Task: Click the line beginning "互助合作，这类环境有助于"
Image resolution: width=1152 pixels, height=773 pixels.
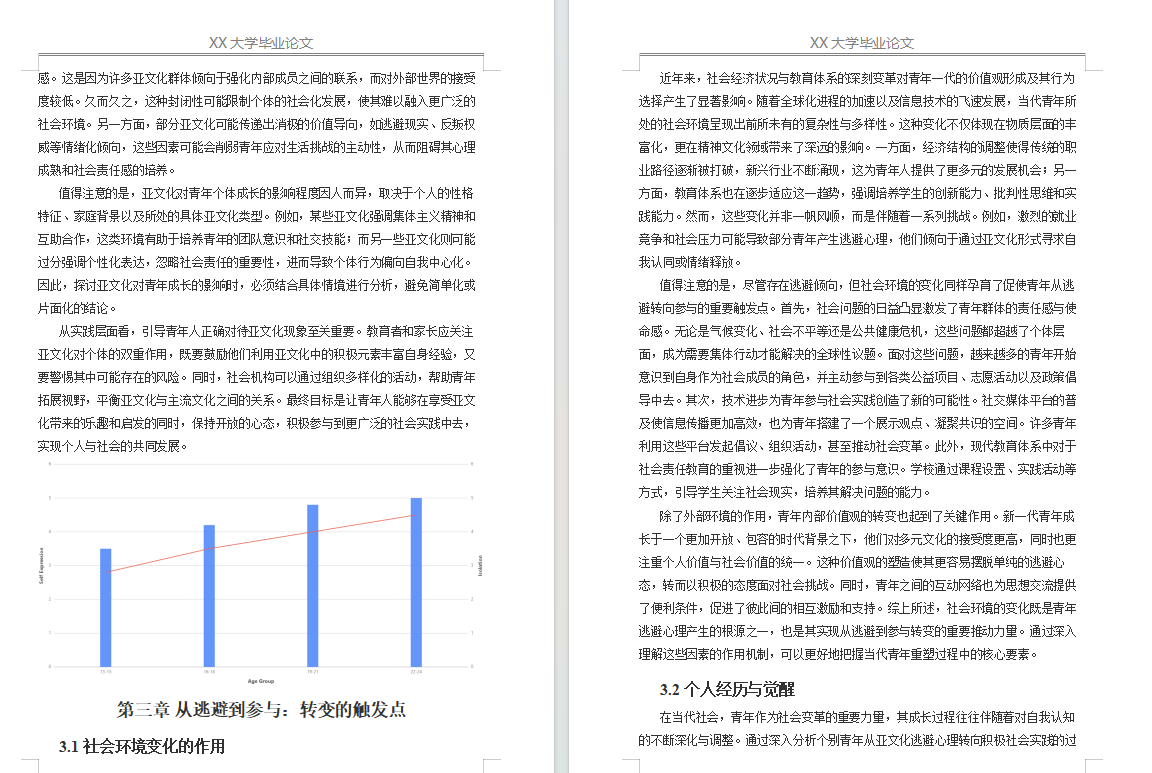Action: 256,239
